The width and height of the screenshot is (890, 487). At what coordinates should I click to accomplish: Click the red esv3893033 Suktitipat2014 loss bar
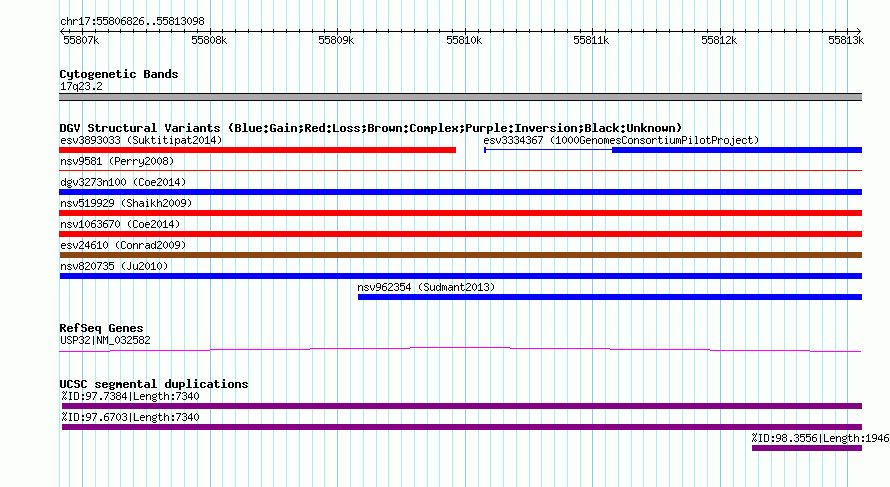click(x=258, y=150)
